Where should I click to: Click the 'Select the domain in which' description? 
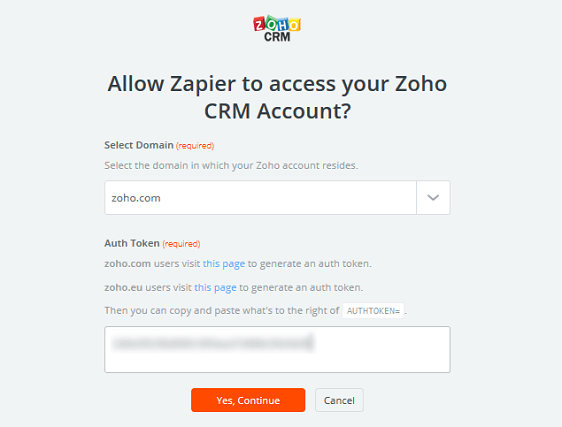[x=231, y=166]
